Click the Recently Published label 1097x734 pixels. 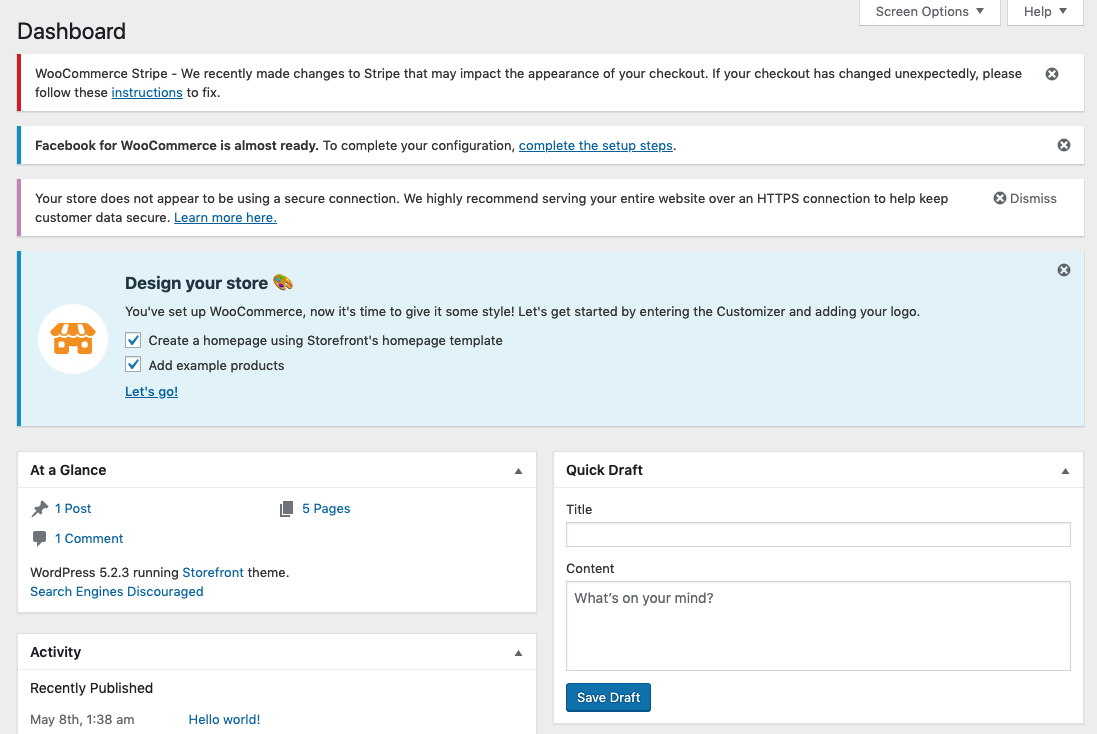(92, 689)
